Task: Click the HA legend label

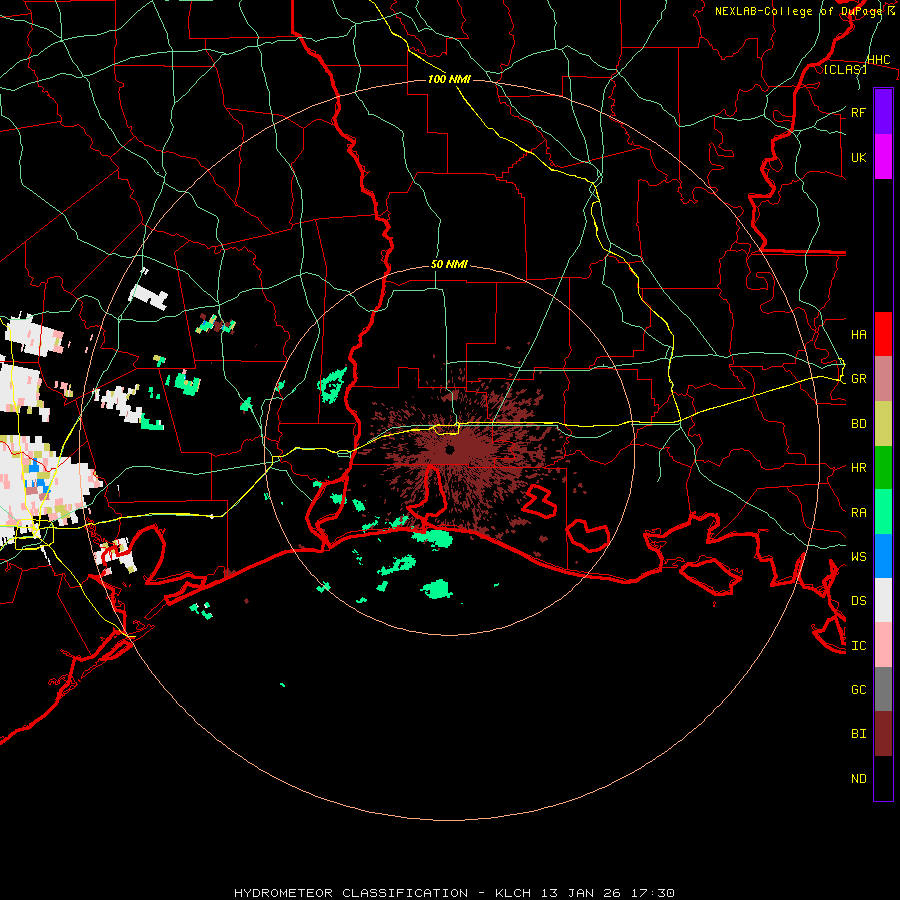Action: click(x=858, y=334)
